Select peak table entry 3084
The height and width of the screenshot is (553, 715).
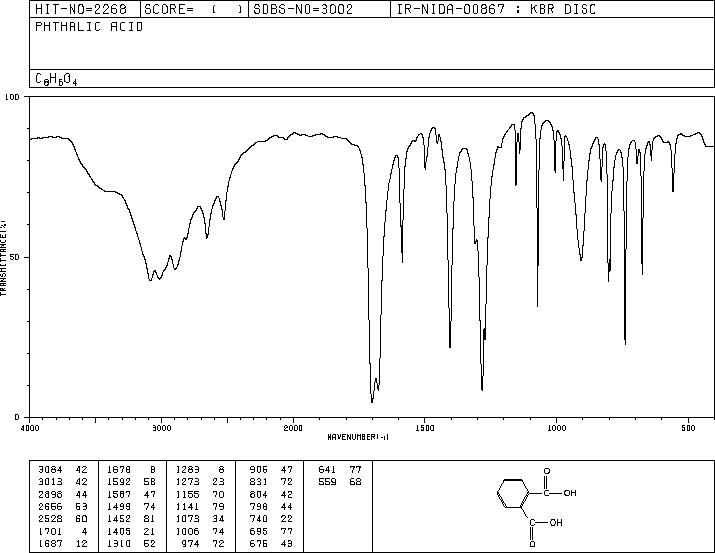click(50, 470)
